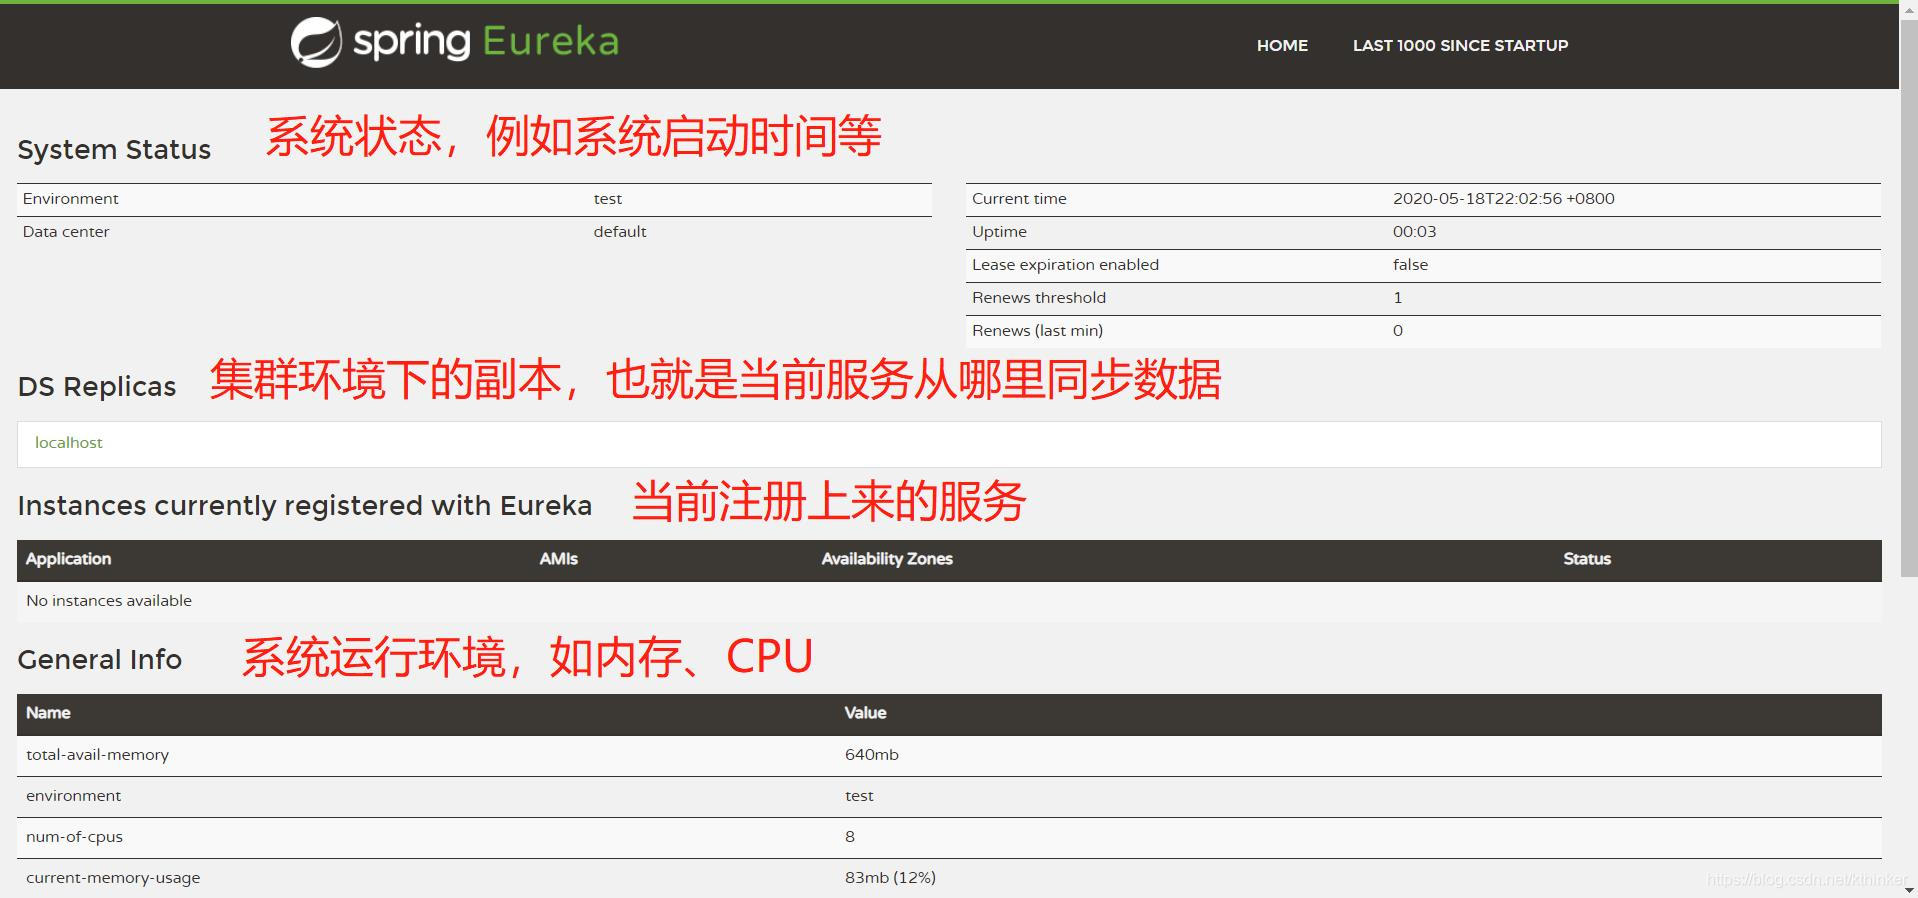Click the Renews (last min) label
This screenshot has height=898, width=1918.
[x=1037, y=330]
